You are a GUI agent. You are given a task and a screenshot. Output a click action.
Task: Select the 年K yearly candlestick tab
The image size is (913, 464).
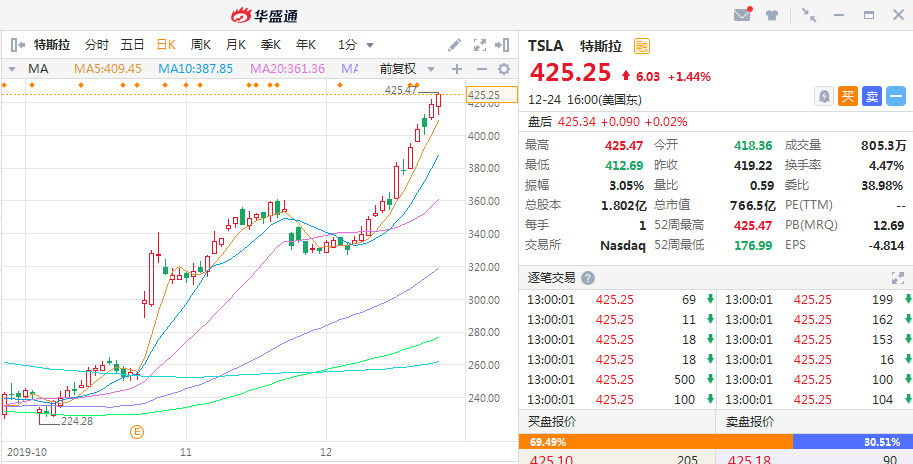click(x=306, y=45)
